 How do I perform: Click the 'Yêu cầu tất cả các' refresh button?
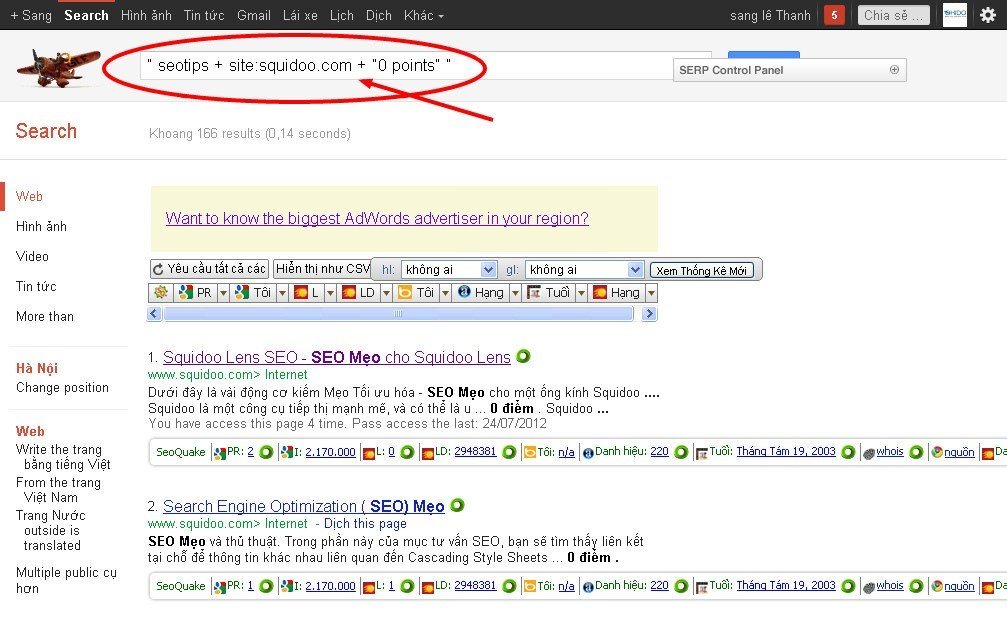(x=209, y=268)
